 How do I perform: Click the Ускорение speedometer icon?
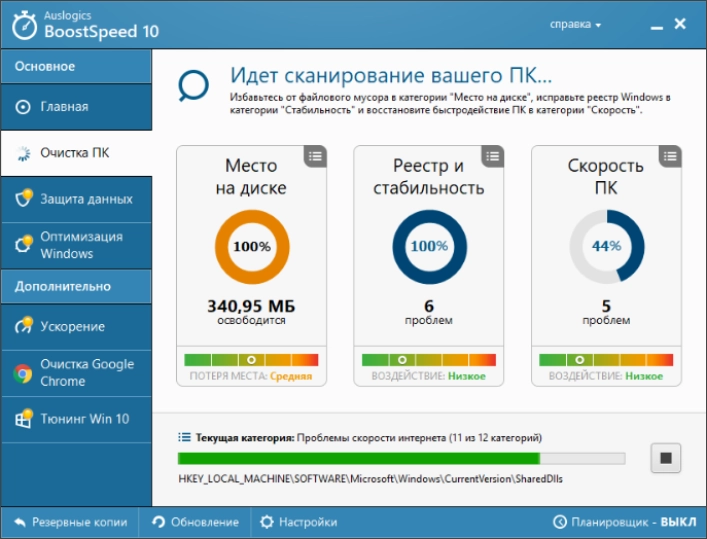pyautogui.click(x=23, y=325)
